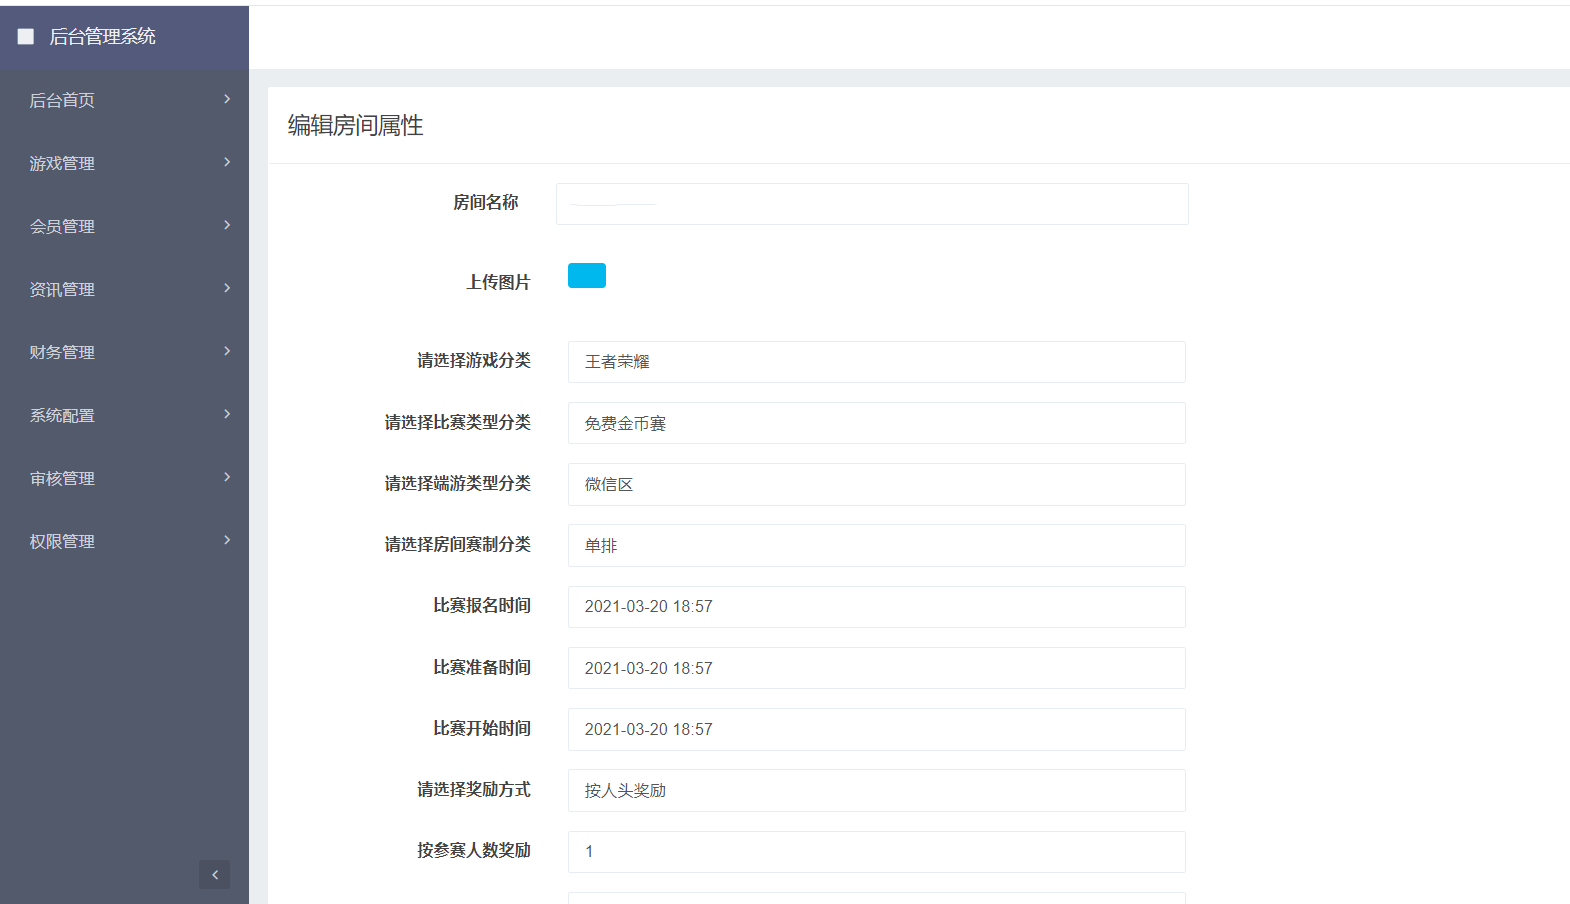The width and height of the screenshot is (1570, 904).
Task: Open room format dropdown showing 单排
Action: pyautogui.click(x=876, y=545)
